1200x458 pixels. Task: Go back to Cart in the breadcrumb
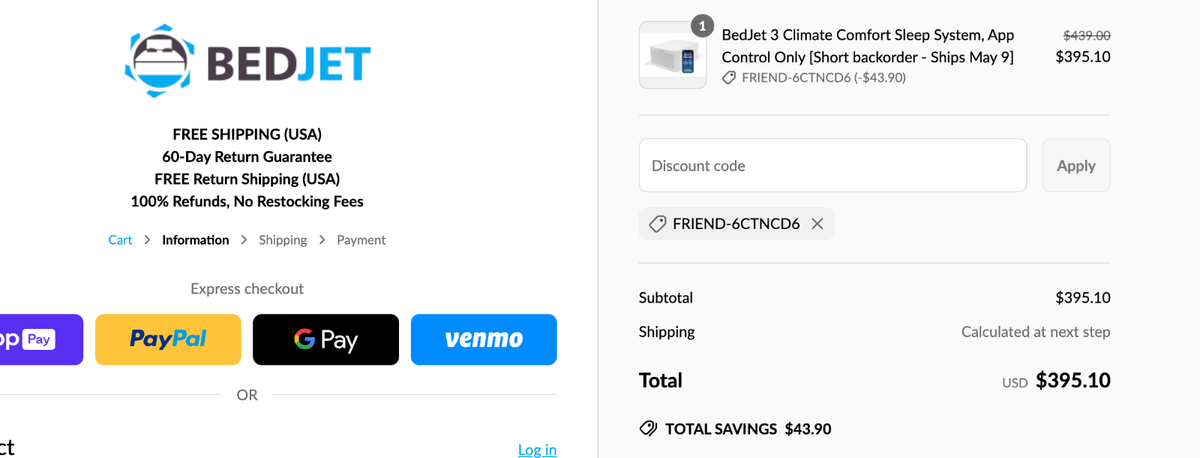(120, 240)
